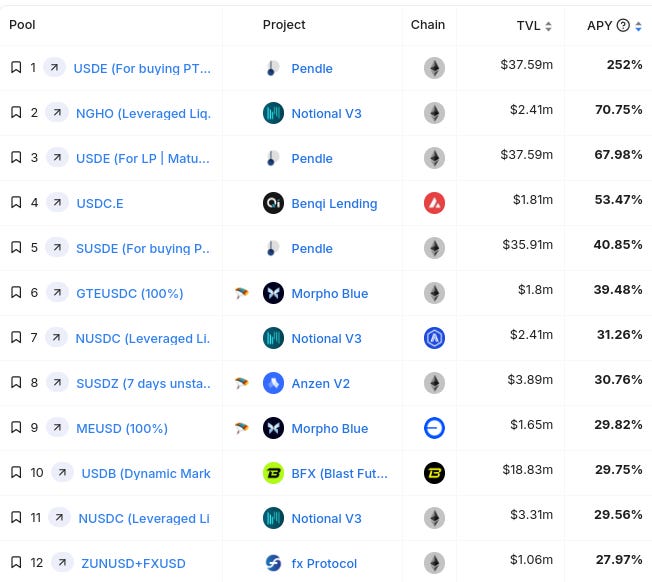Open external link arrow for SUSDZ row

(x=57, y=382)
